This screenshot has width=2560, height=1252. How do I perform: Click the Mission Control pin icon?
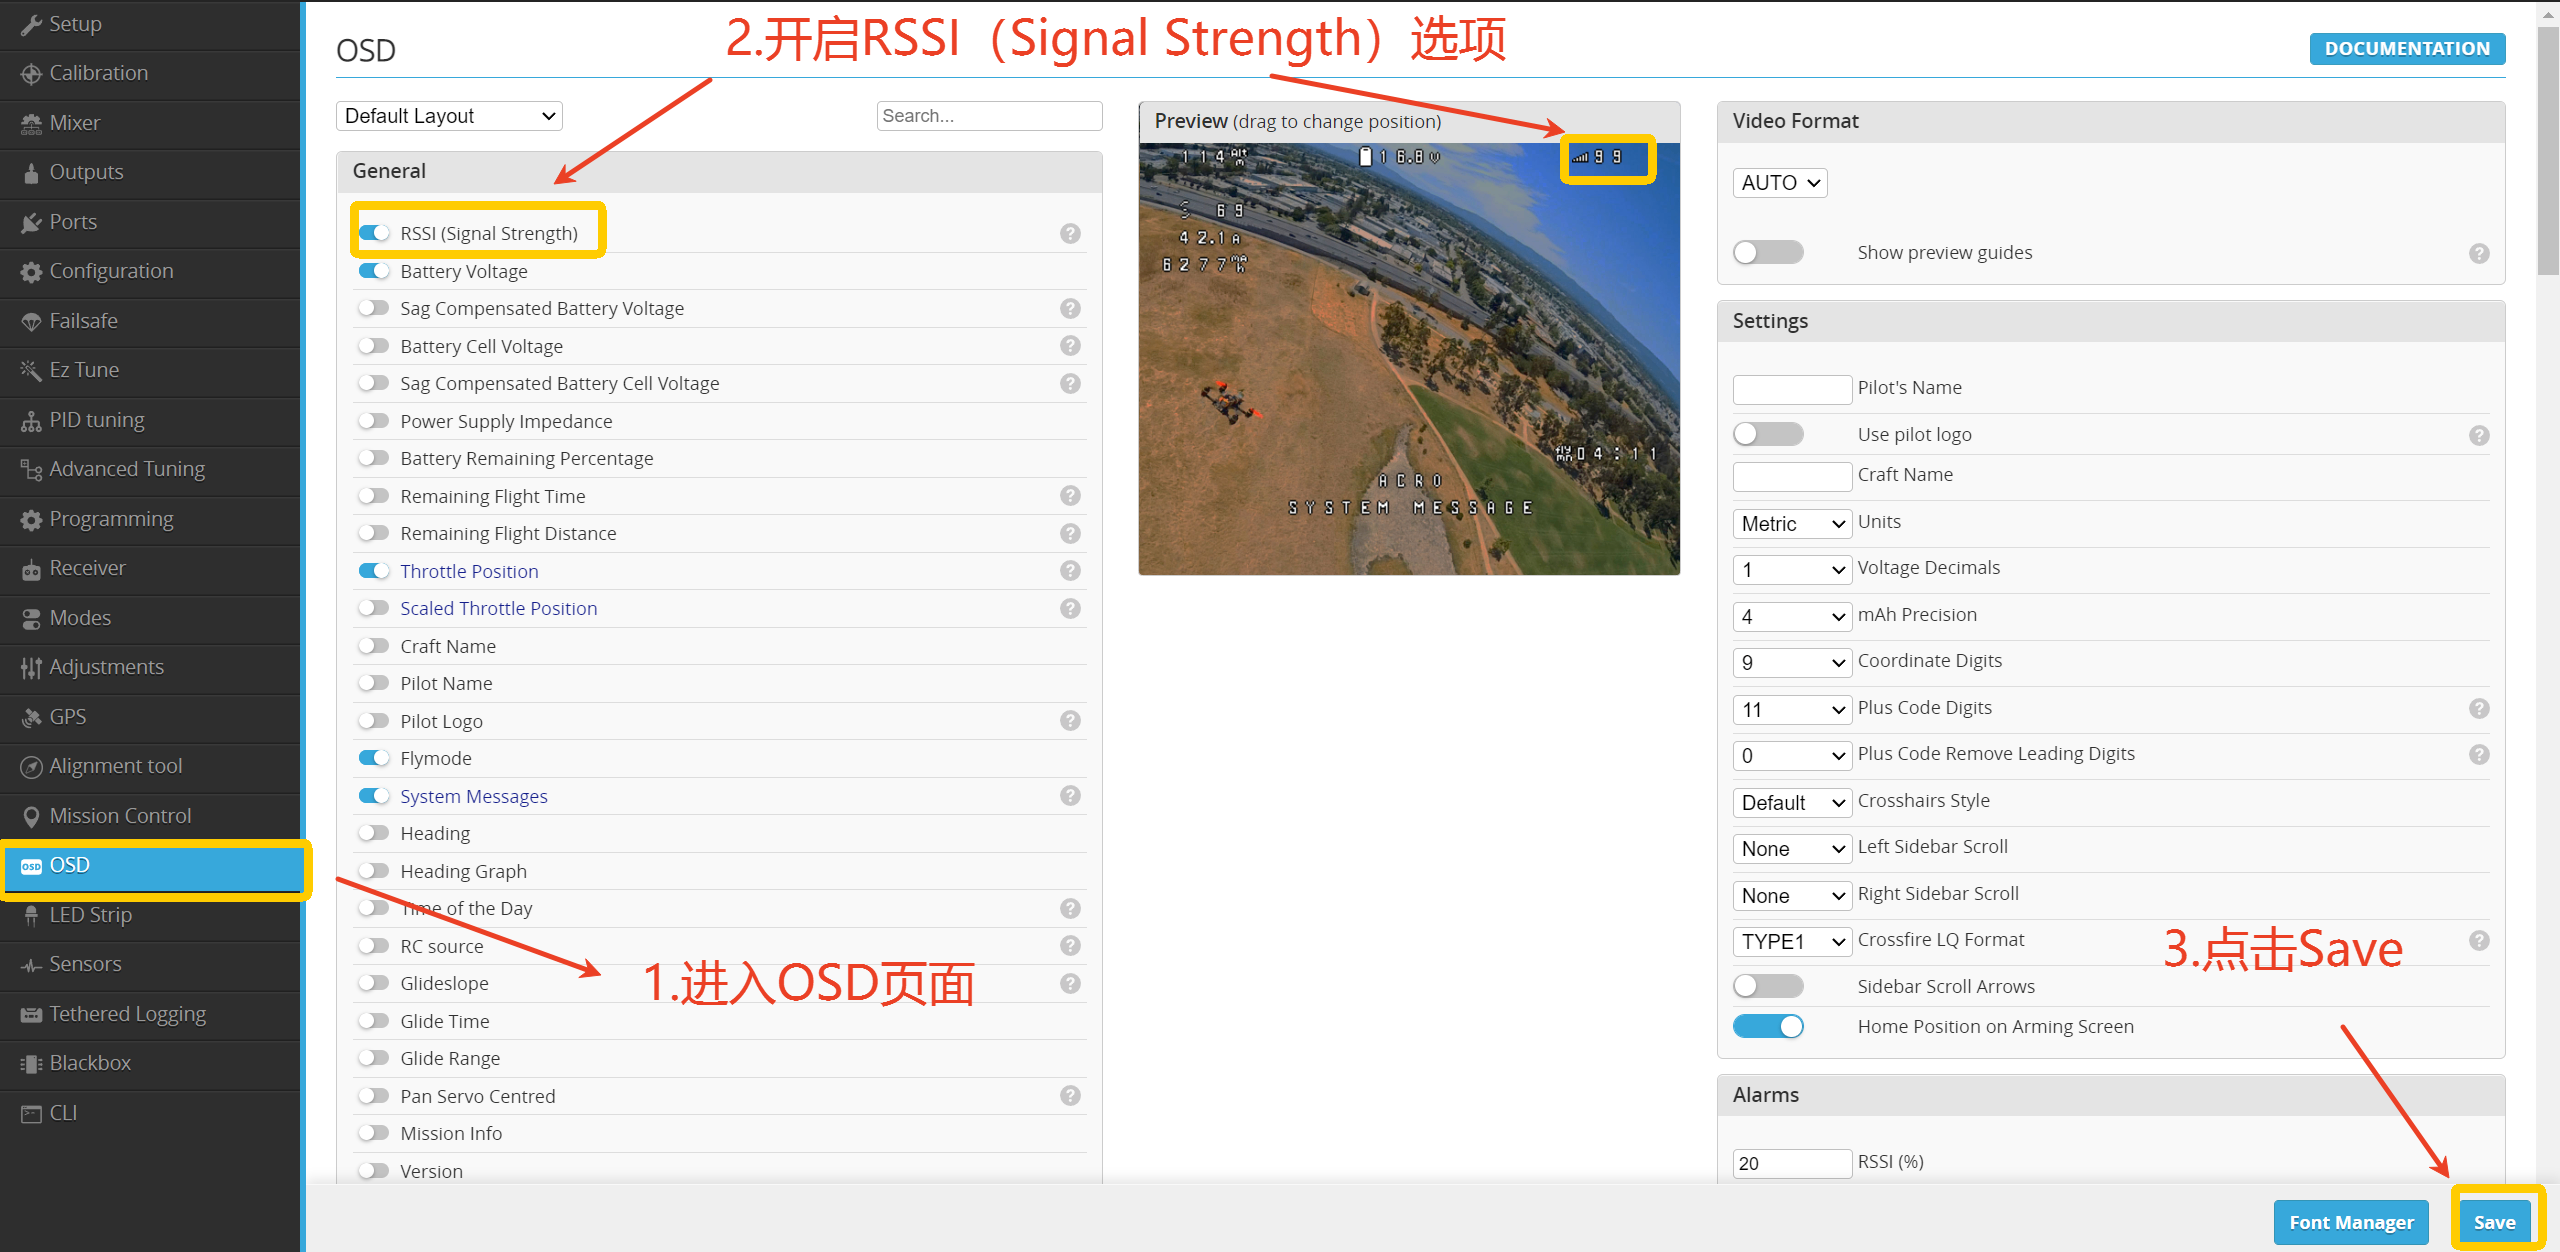(x=31, y=816)
